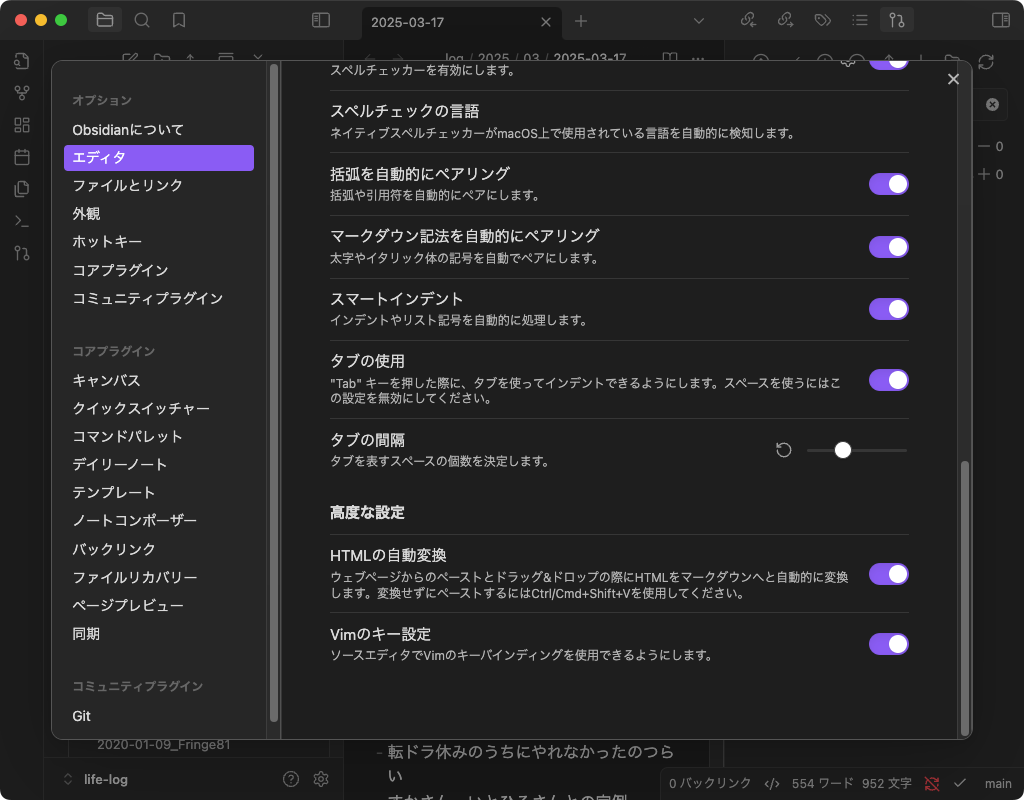The image size is (1024, 800).
Task: Adjust the タブの間隔 slider
Action: tap(856, 450)
